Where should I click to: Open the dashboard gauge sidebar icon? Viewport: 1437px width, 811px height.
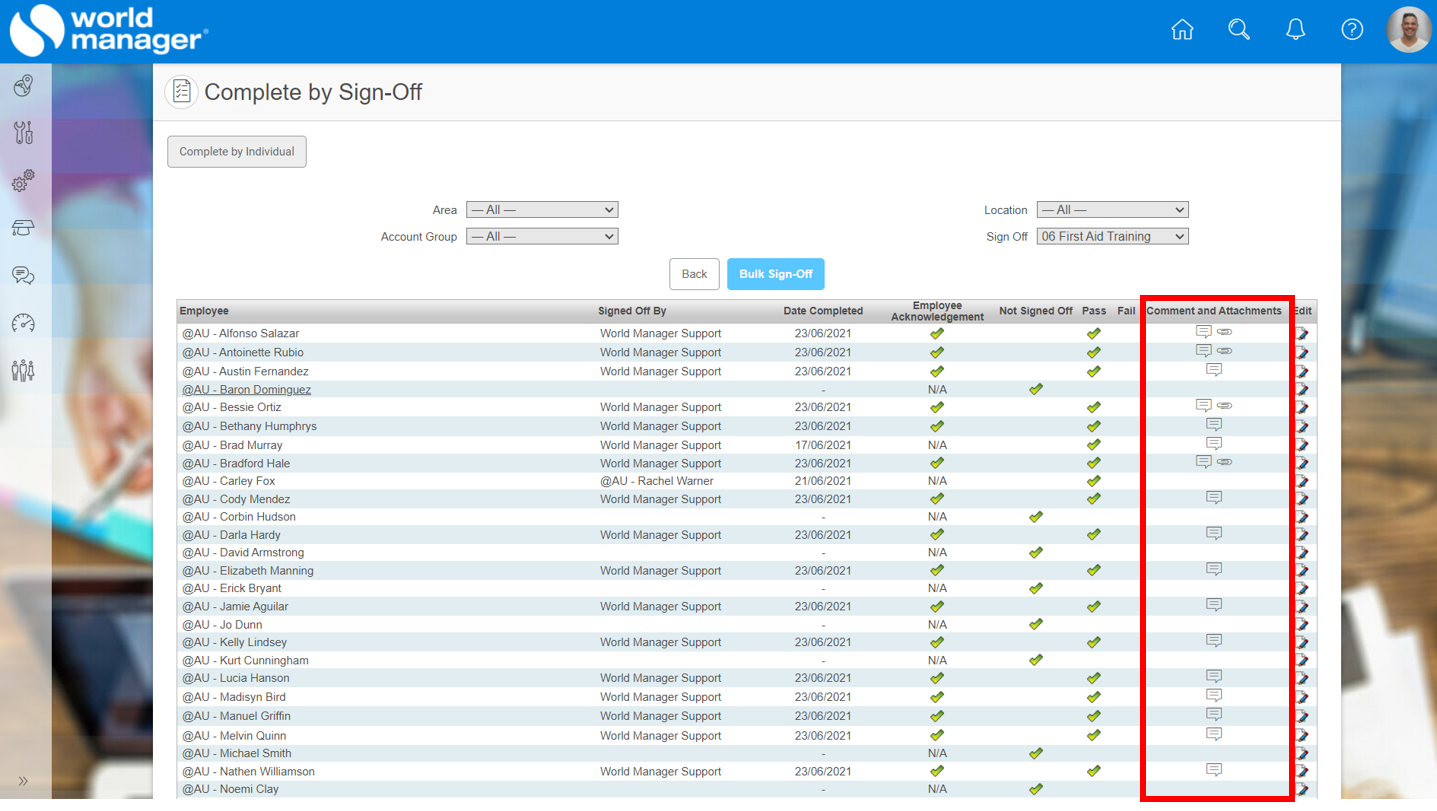(x=23, y=323)
